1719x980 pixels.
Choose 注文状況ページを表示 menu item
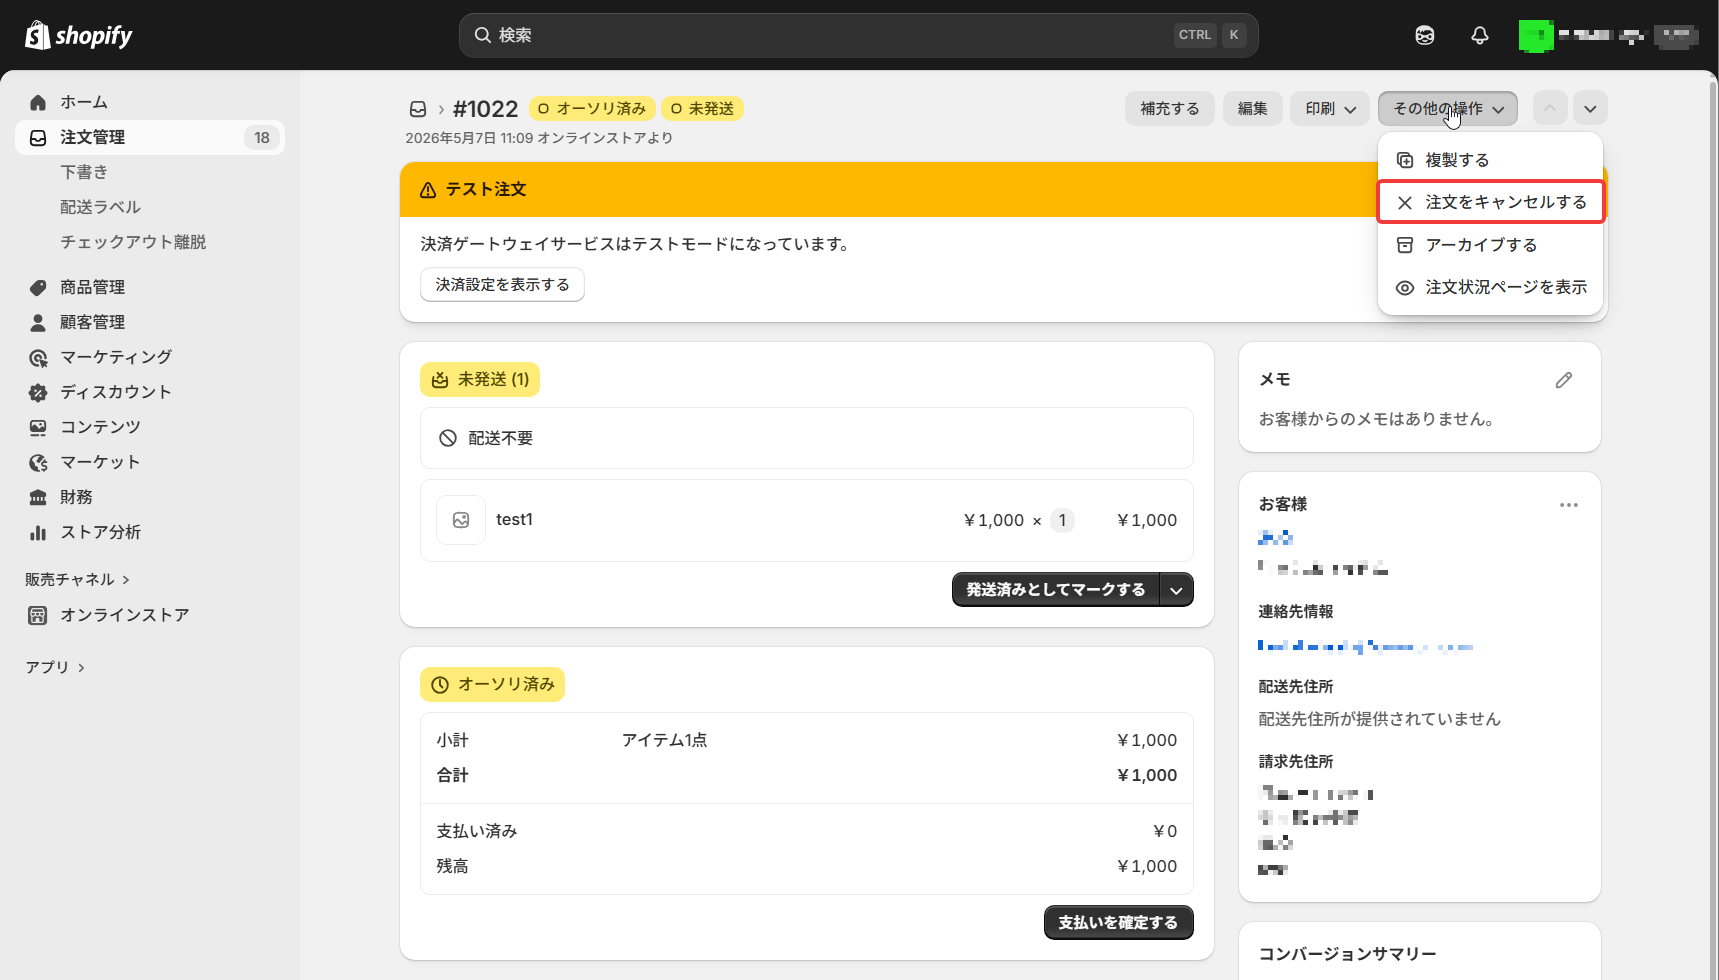point(1491,287)
